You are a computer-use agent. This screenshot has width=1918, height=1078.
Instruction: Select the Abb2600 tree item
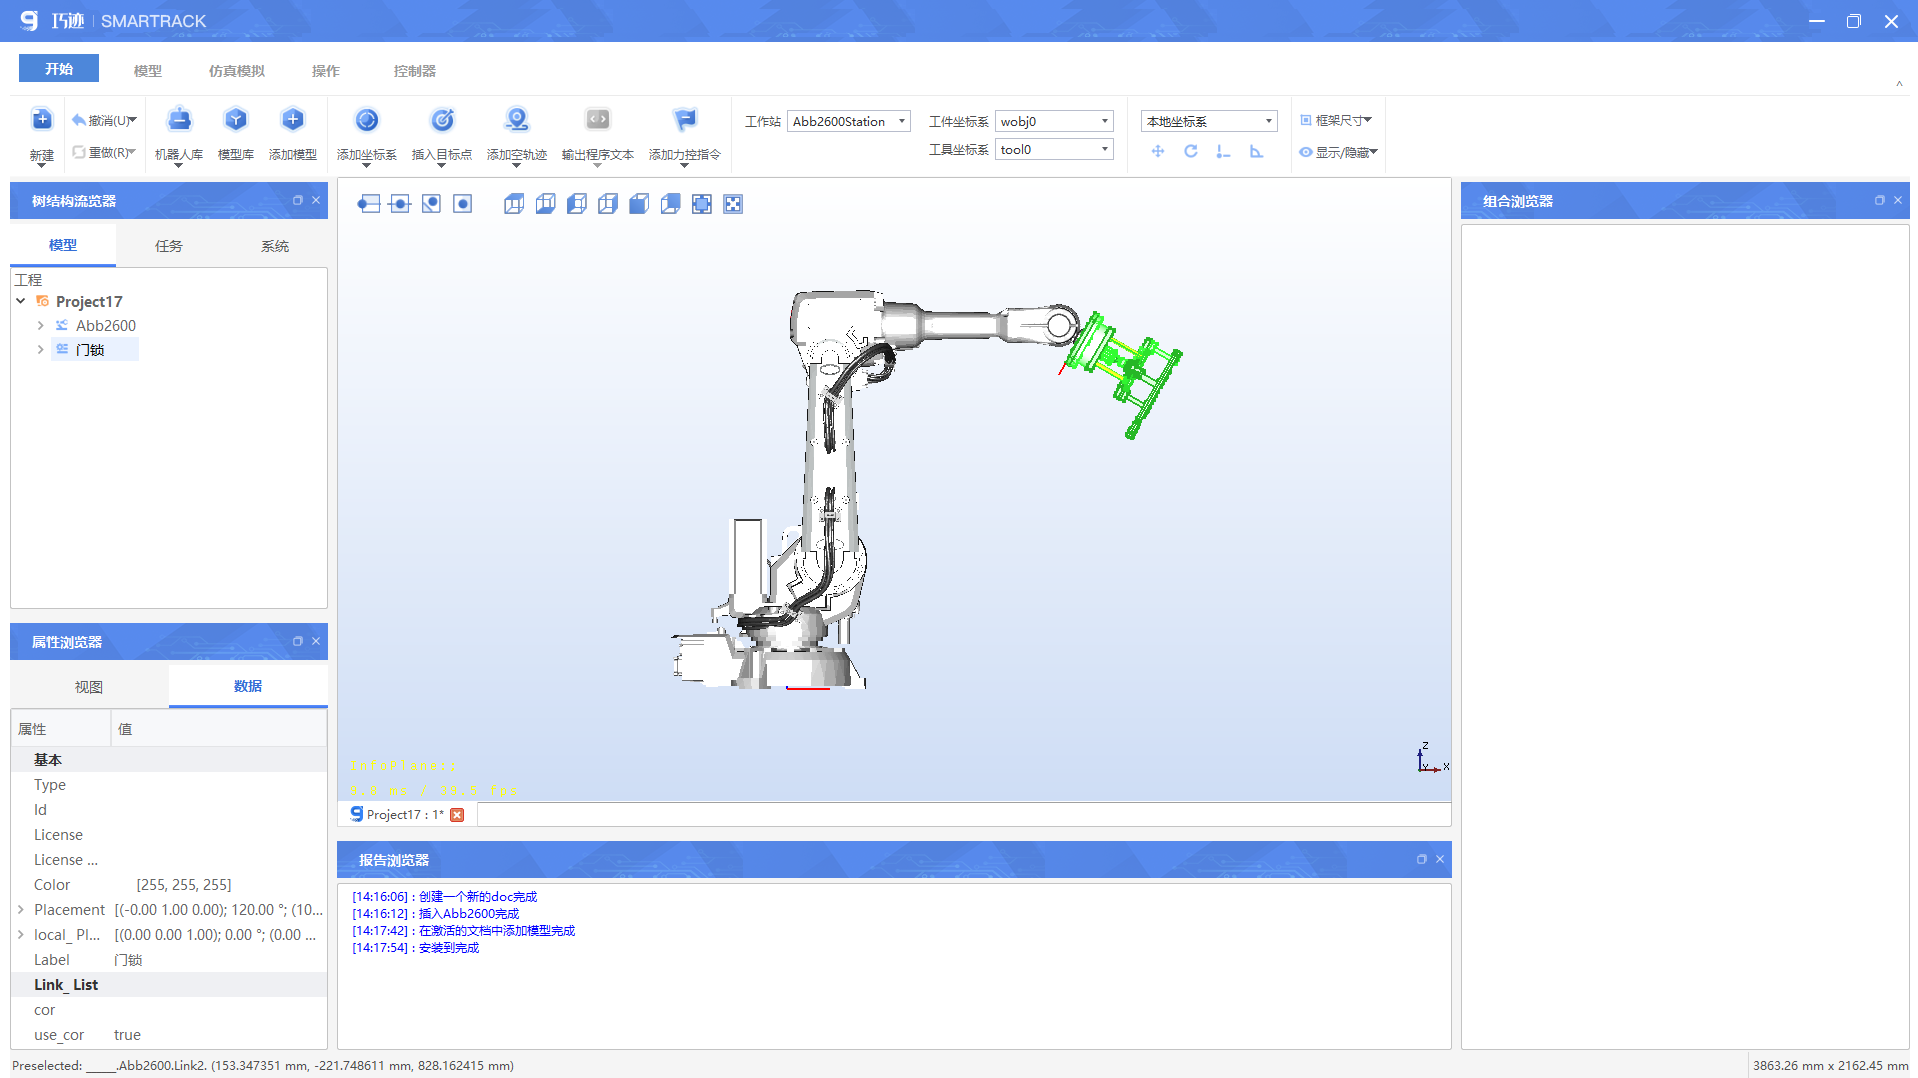106,325
